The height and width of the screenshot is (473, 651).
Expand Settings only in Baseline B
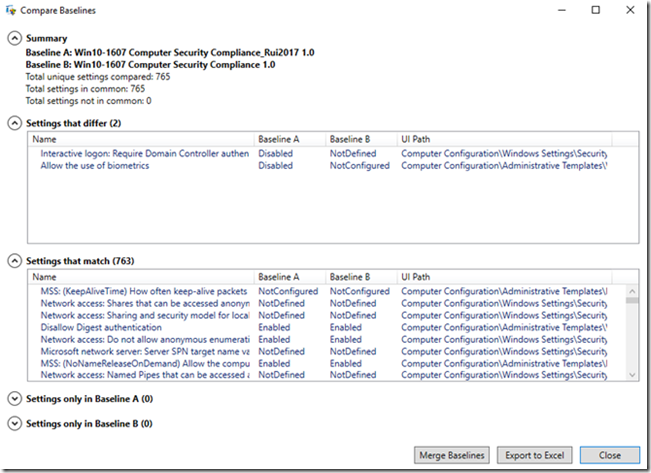(x=15, y=424)
